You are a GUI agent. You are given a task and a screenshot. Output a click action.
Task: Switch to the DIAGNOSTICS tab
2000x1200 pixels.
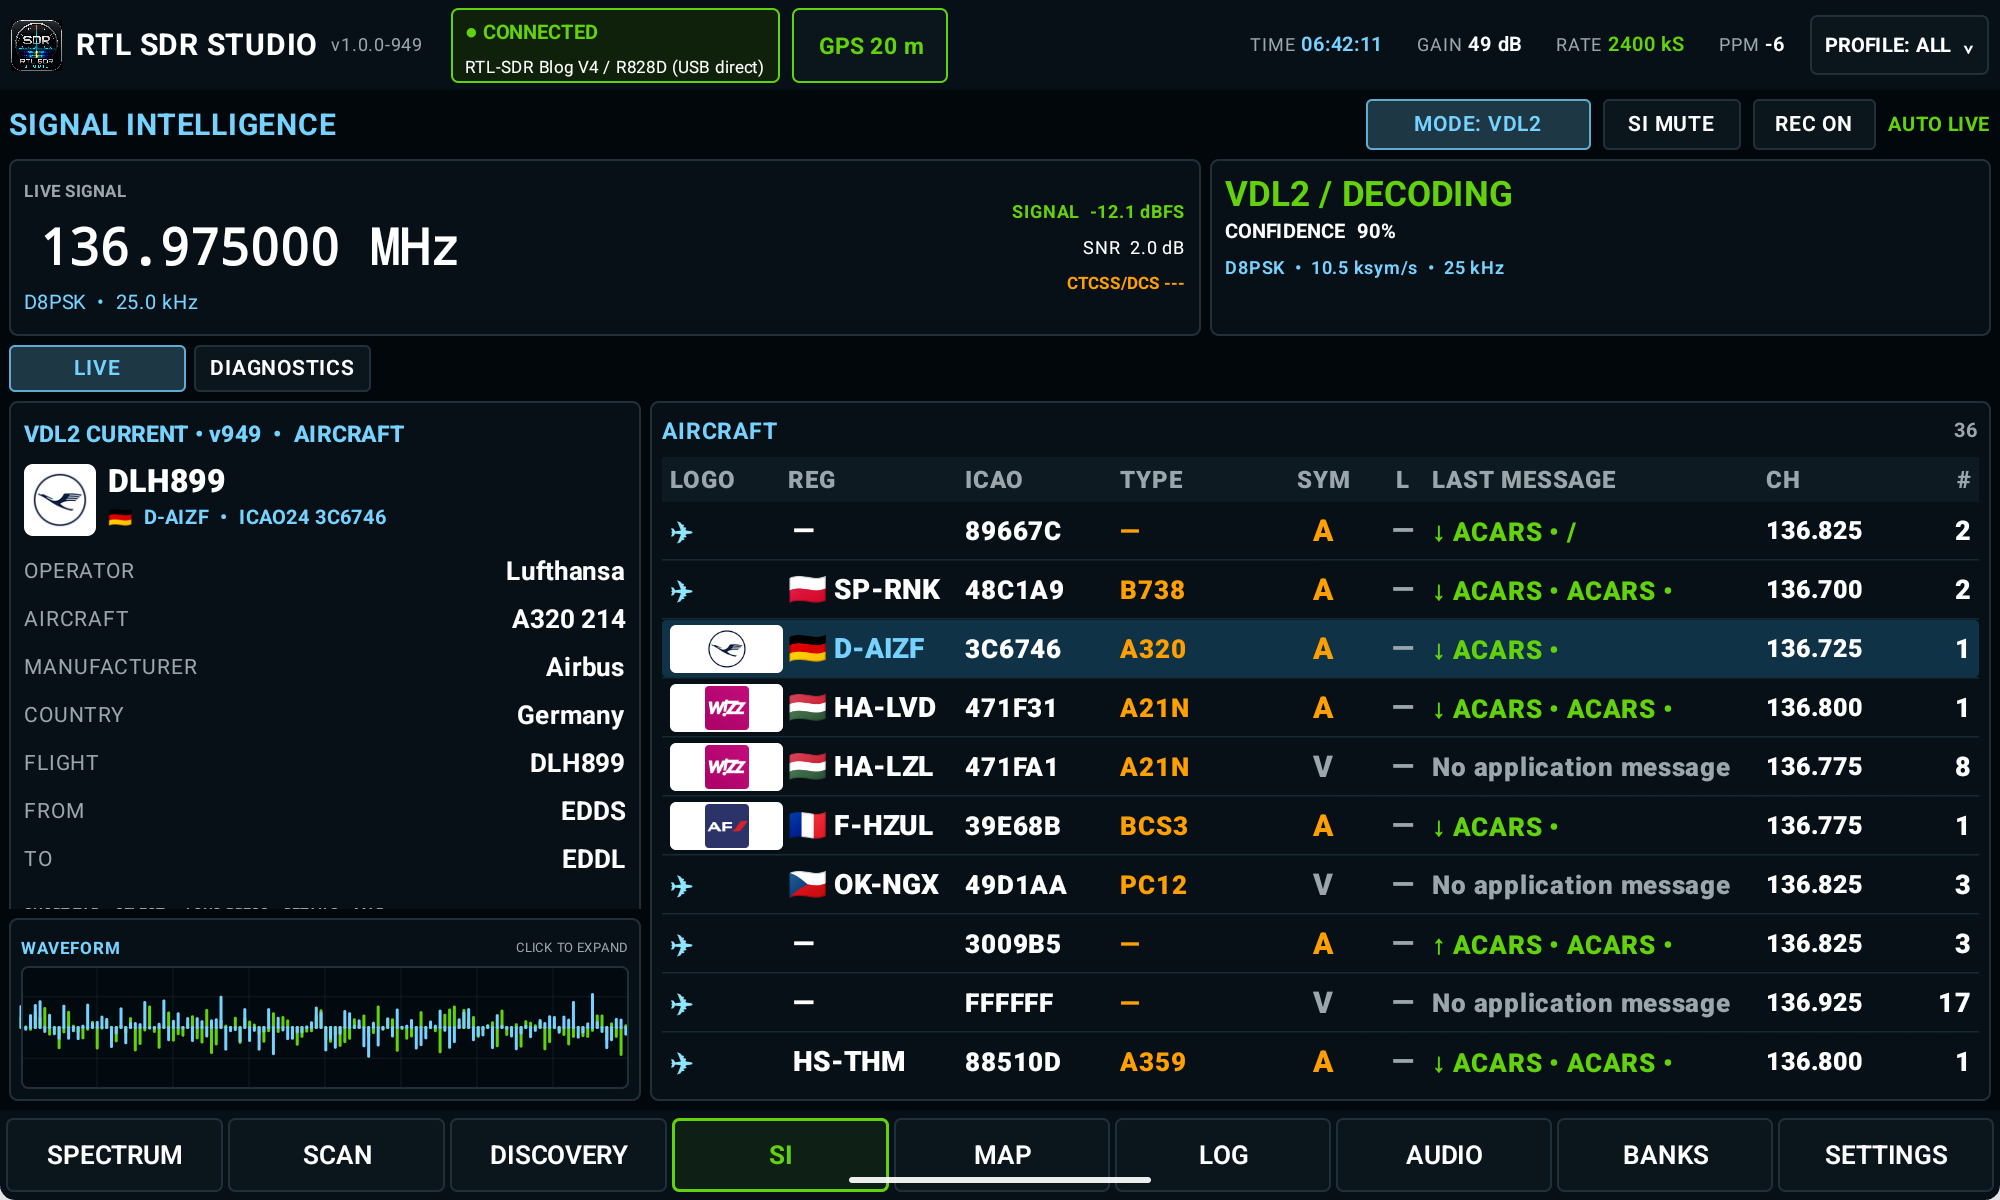point(282,368)
